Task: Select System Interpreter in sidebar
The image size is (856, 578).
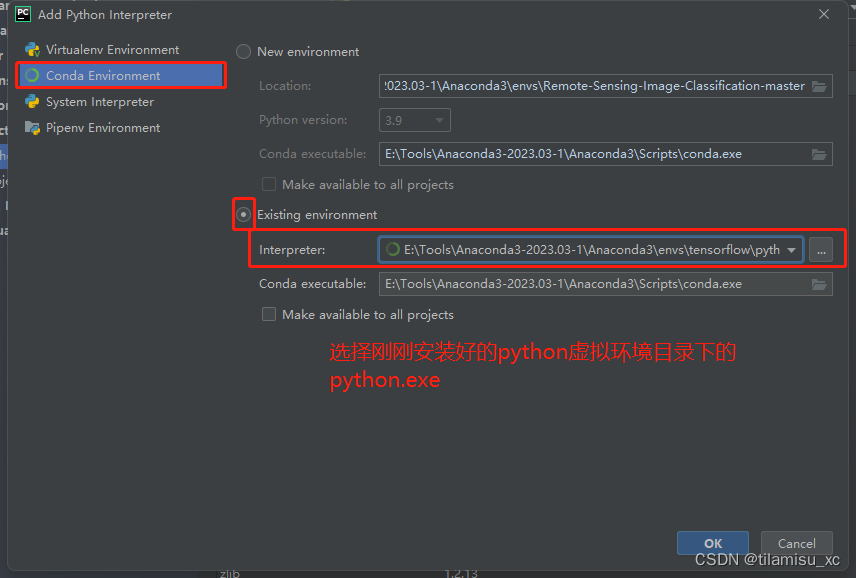Action: (100, 102)
